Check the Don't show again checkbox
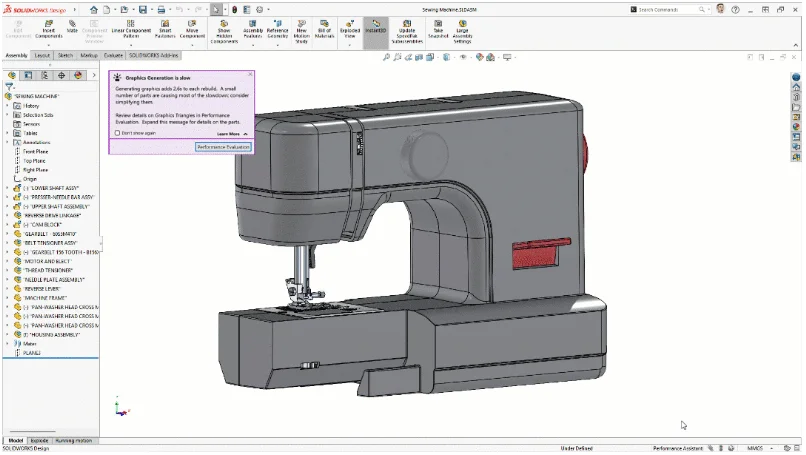806x455 pixels. pyautogui.click(x=117, y=133)
